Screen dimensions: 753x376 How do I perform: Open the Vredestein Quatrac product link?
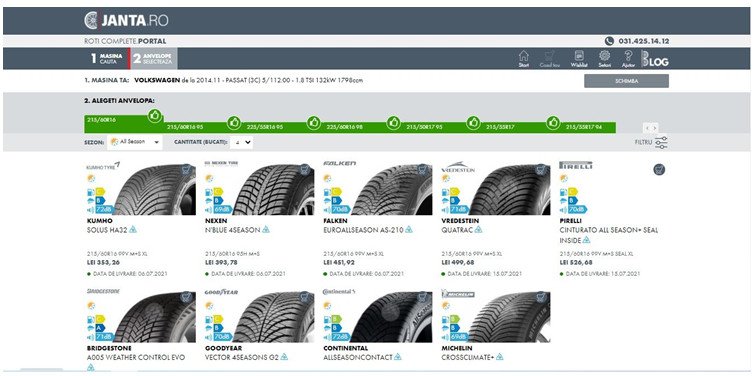click(x=457, y=230)
